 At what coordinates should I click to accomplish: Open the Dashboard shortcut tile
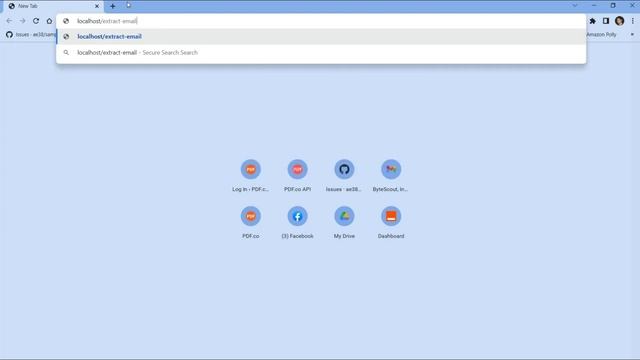coord(391,222)
